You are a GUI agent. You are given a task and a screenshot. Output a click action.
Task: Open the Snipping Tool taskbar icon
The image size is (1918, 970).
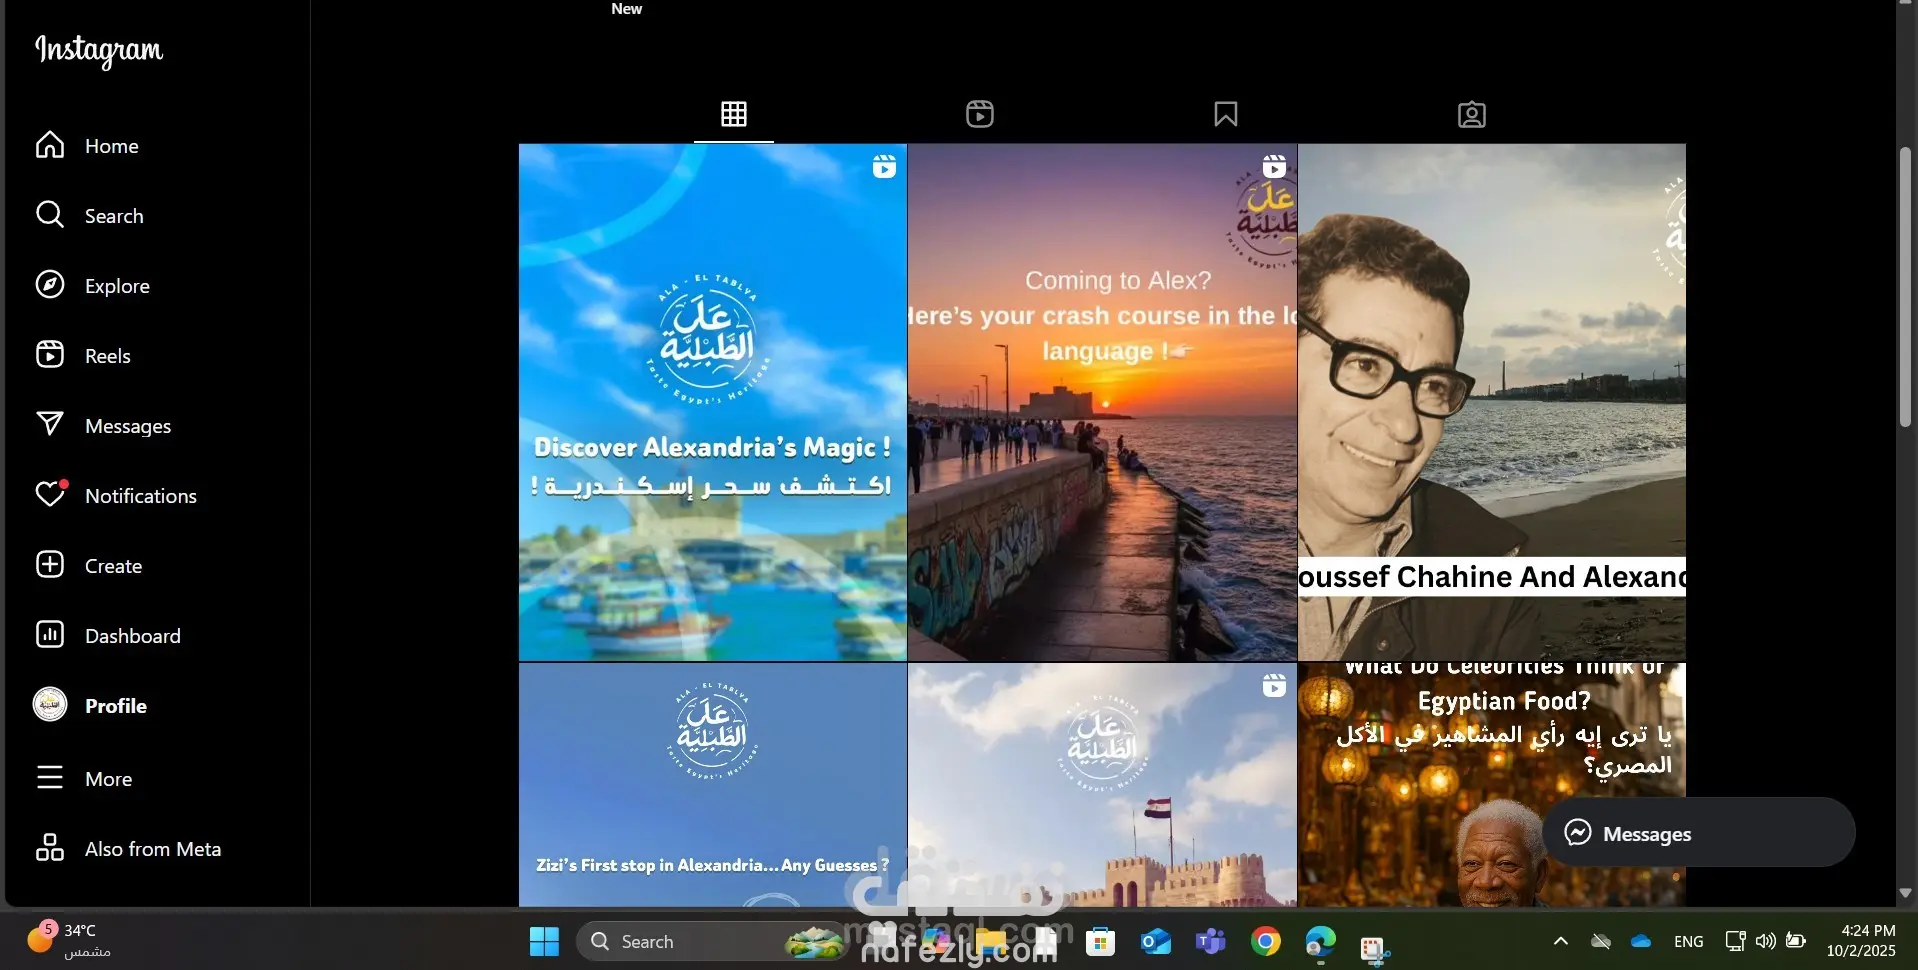[1375, 948]
